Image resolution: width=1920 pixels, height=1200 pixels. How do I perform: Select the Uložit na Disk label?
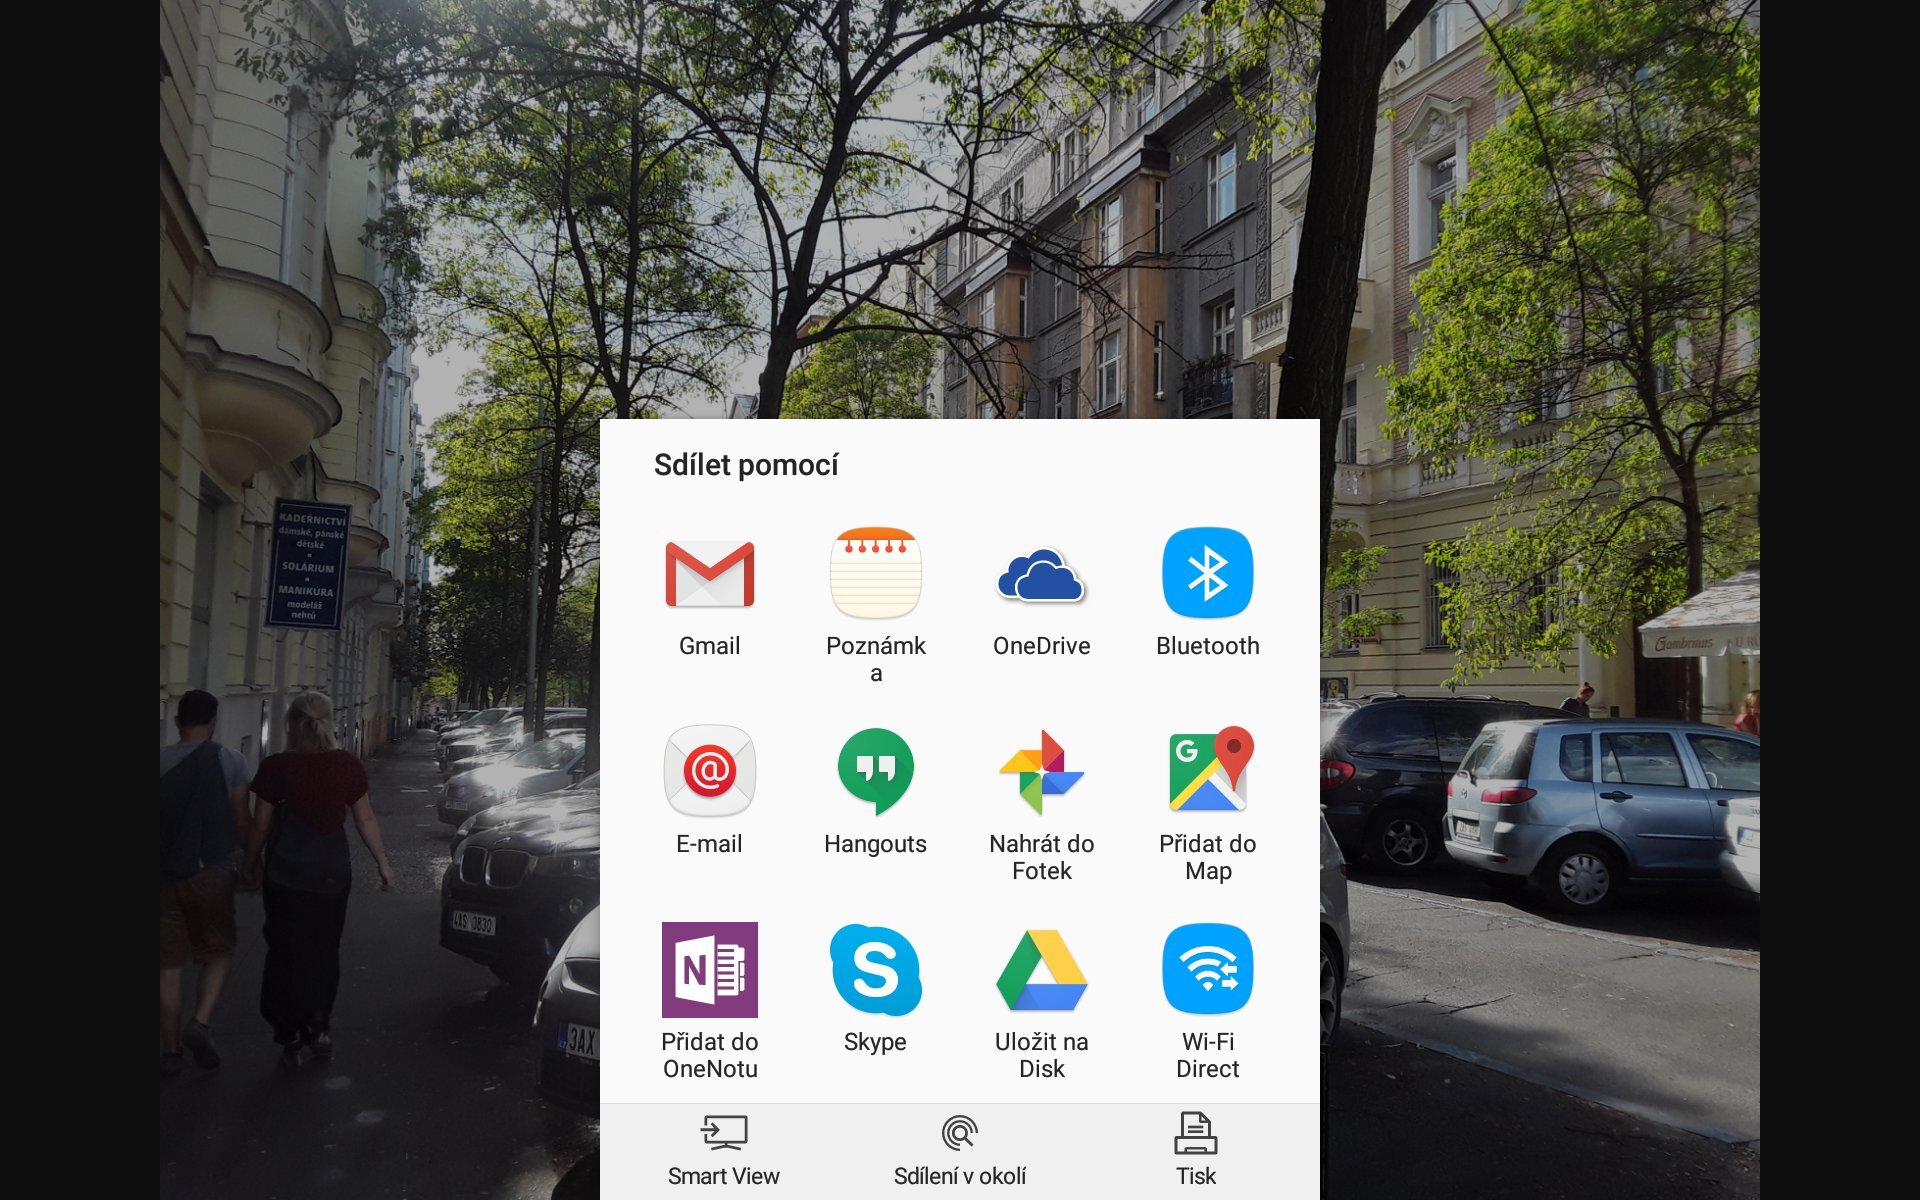pyautogui.click(x=1042, y=1055)
